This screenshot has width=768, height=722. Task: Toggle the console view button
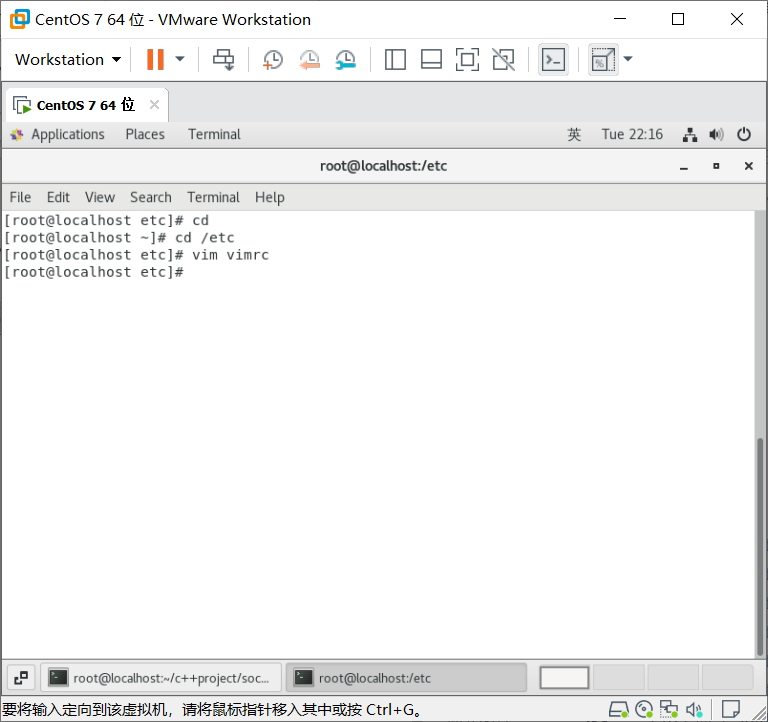[x=553, y=60]
